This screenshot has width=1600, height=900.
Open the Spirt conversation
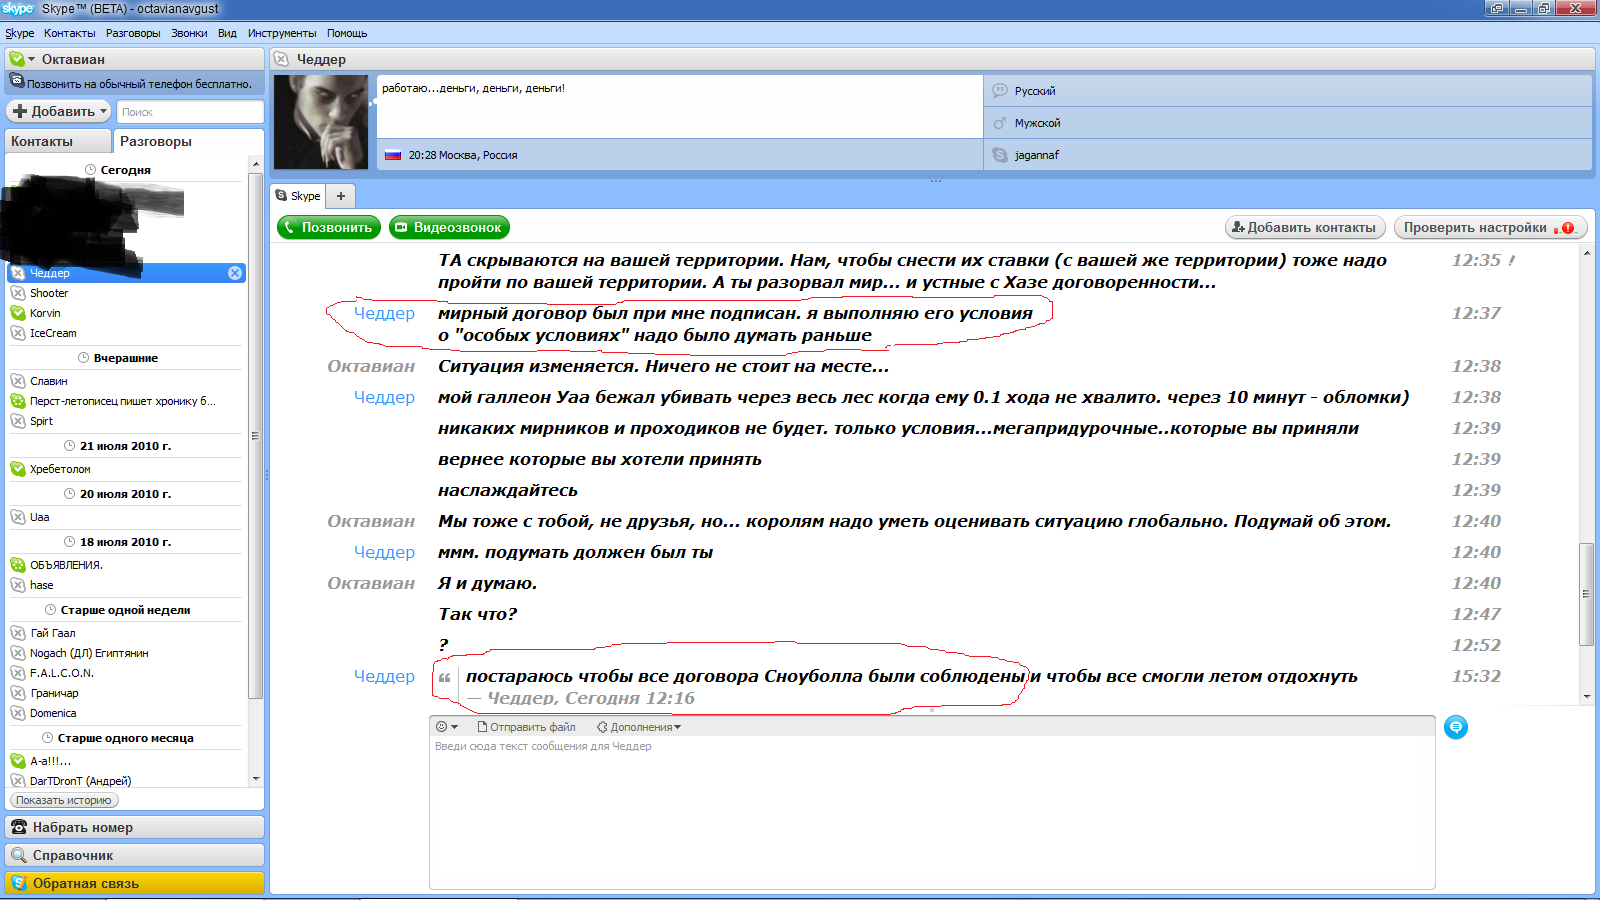pyautogui.click(x=126, y=421)
